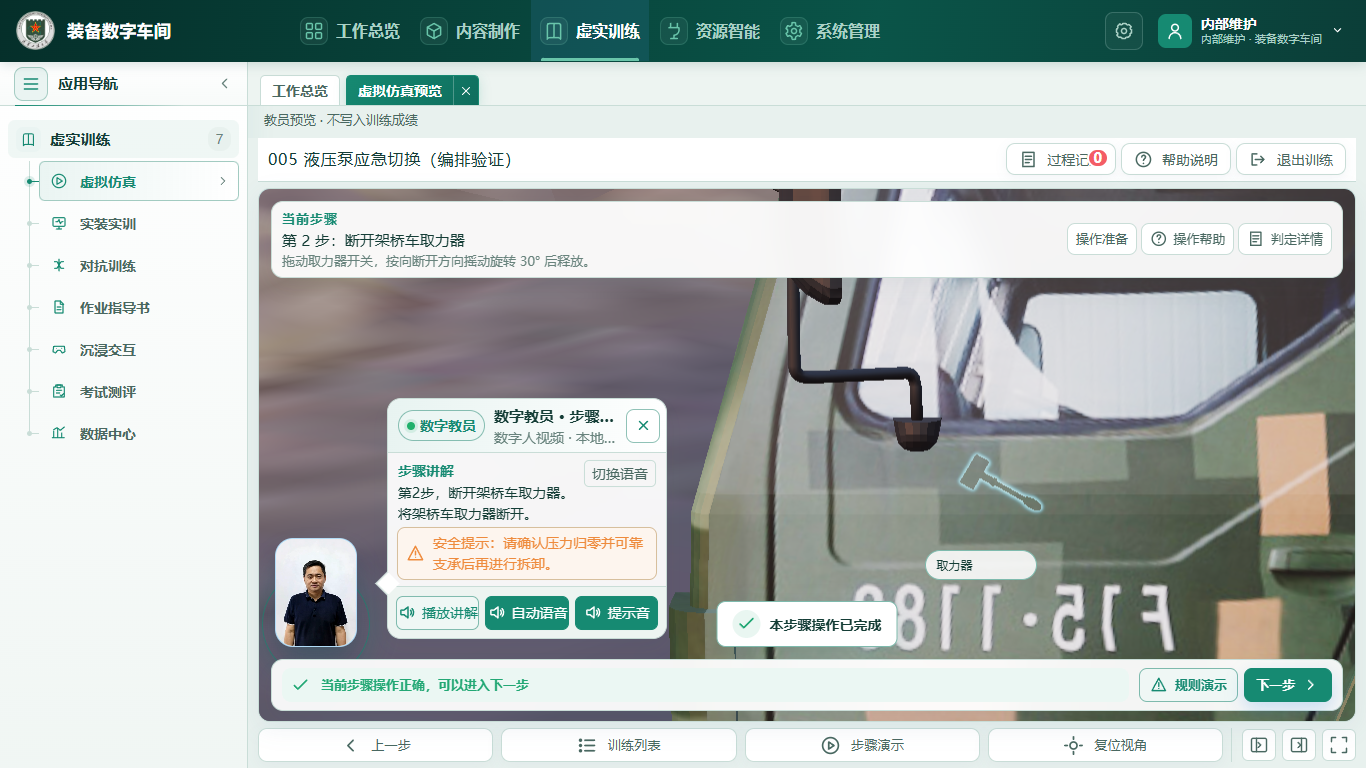Collapse the 应用导航 sidebar with the arrow
Image resolution: width=1366 pixels, height=768 pixels.
(225, 84)
